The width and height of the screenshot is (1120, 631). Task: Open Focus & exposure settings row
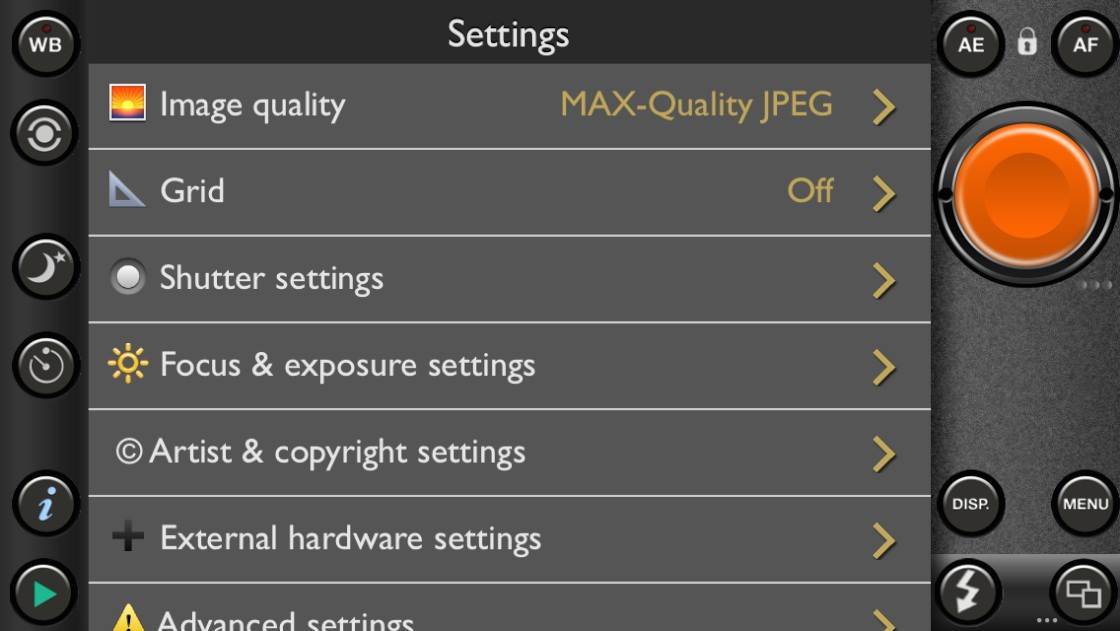click(509, 366)
